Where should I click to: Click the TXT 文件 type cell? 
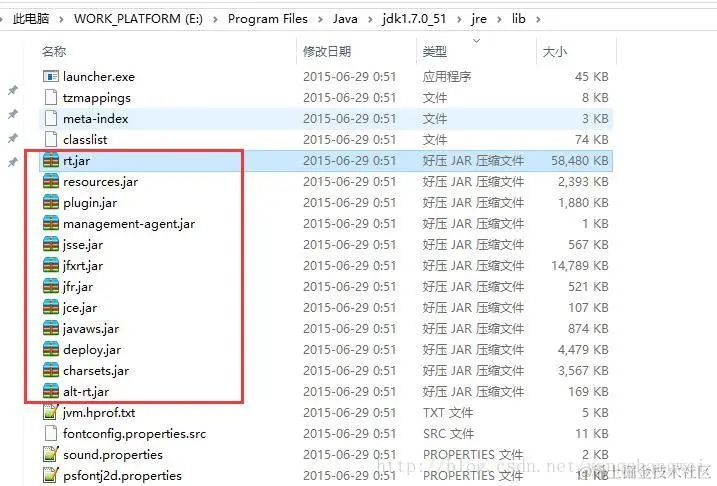coord(448,413)
